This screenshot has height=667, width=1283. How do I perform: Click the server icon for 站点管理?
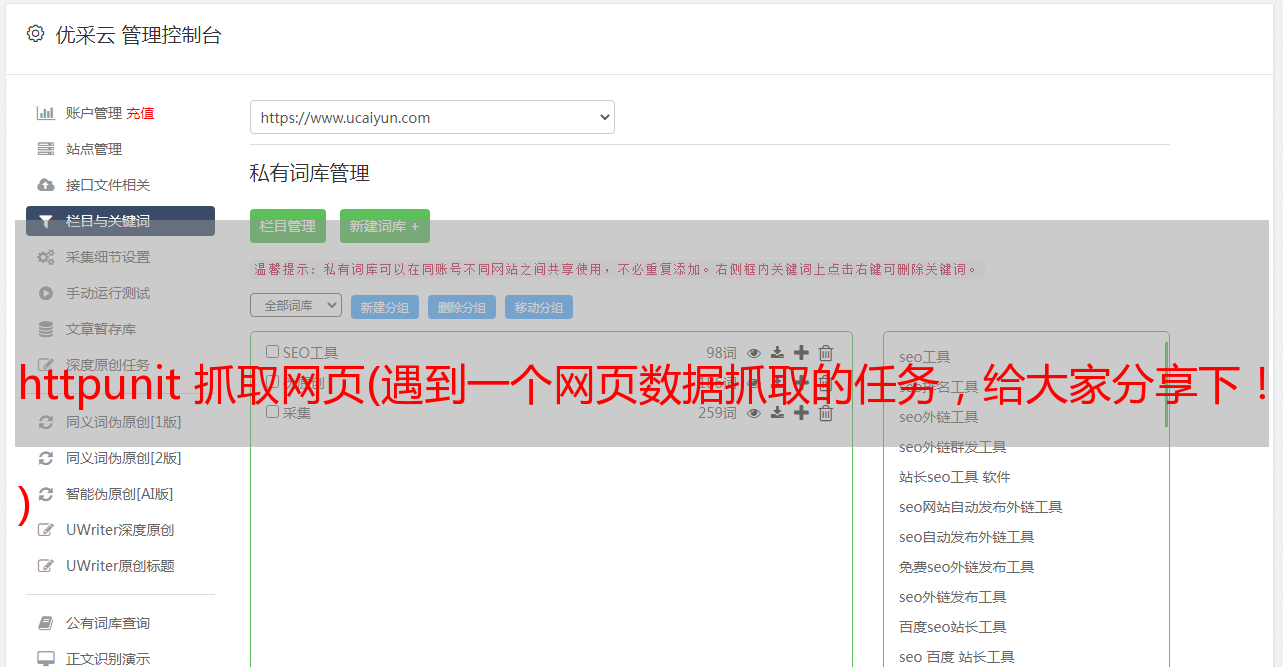coord(45,149)
